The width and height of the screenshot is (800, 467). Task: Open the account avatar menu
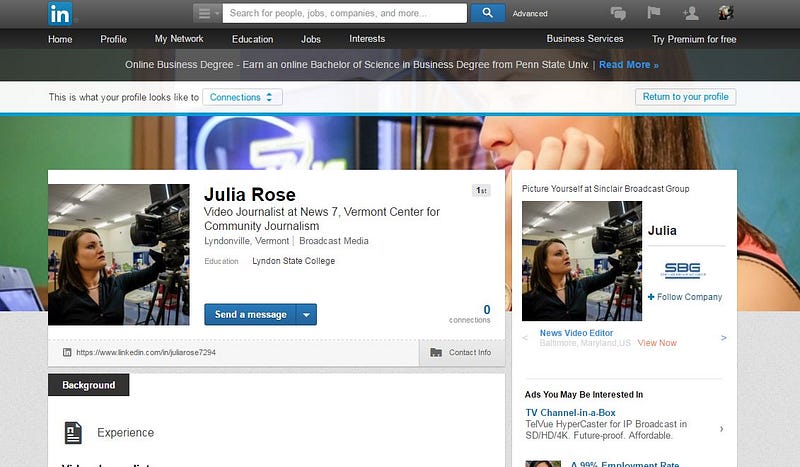click(x=726, y=13)
